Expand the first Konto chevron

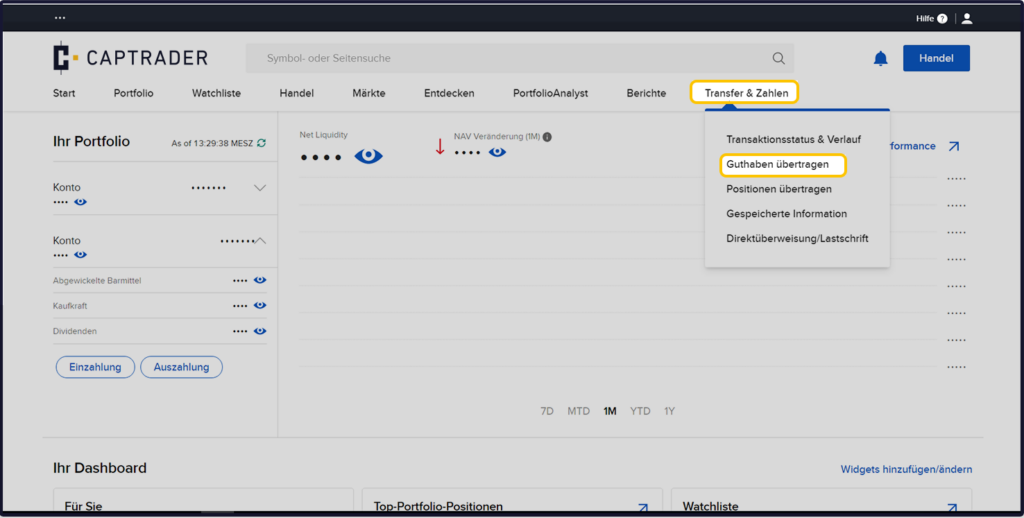click(x=260, y=188)
